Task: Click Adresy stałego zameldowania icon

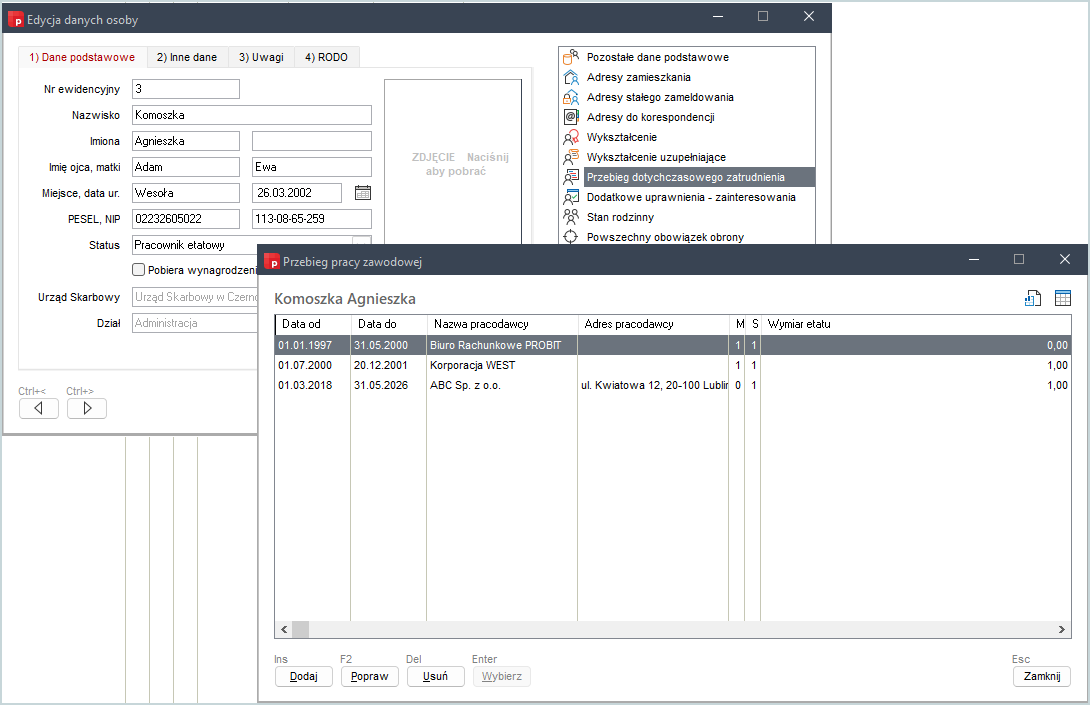Action: [x=571, y=97]
